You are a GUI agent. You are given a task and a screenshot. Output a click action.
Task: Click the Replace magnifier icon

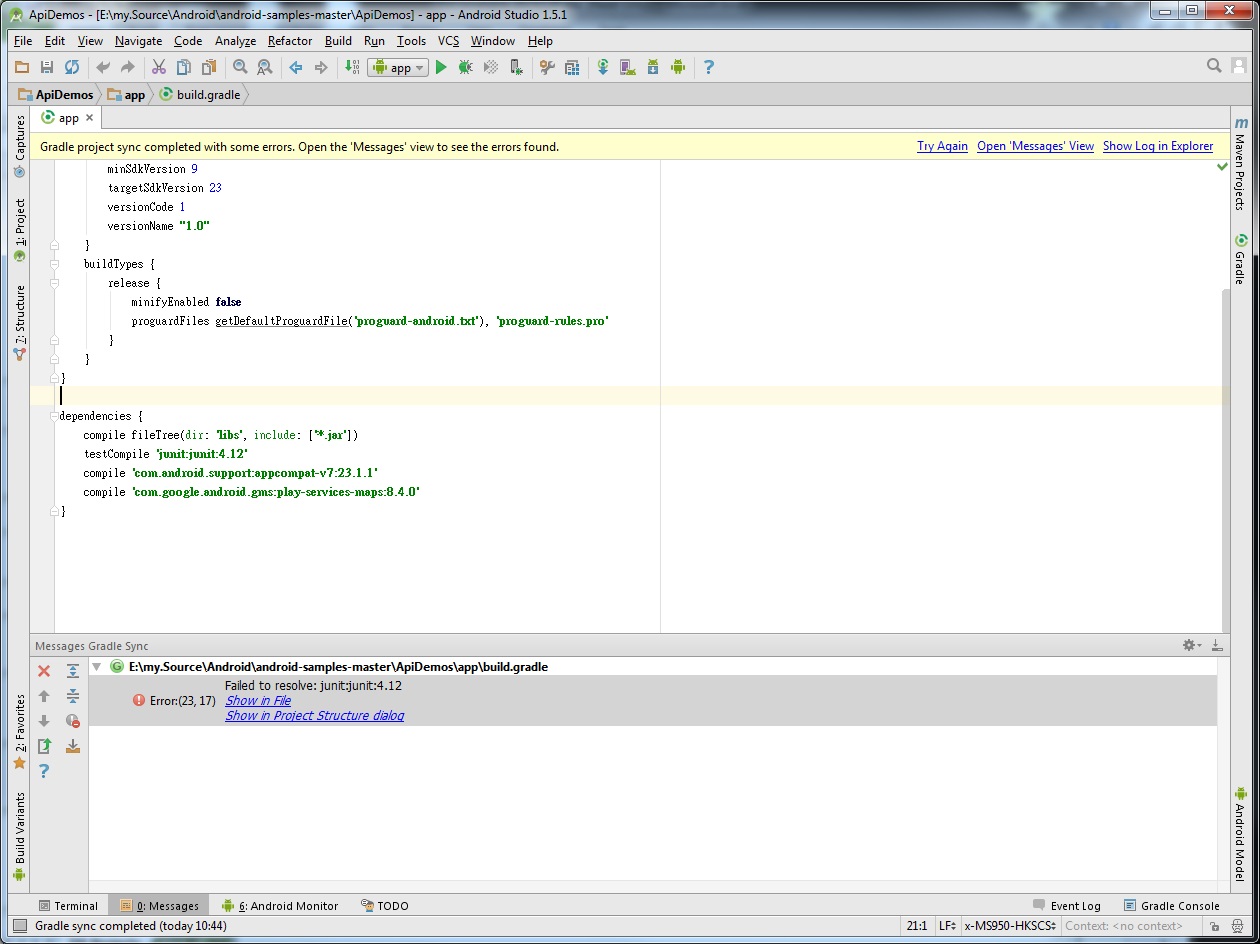pyautogui.click(x=265, y=67)
